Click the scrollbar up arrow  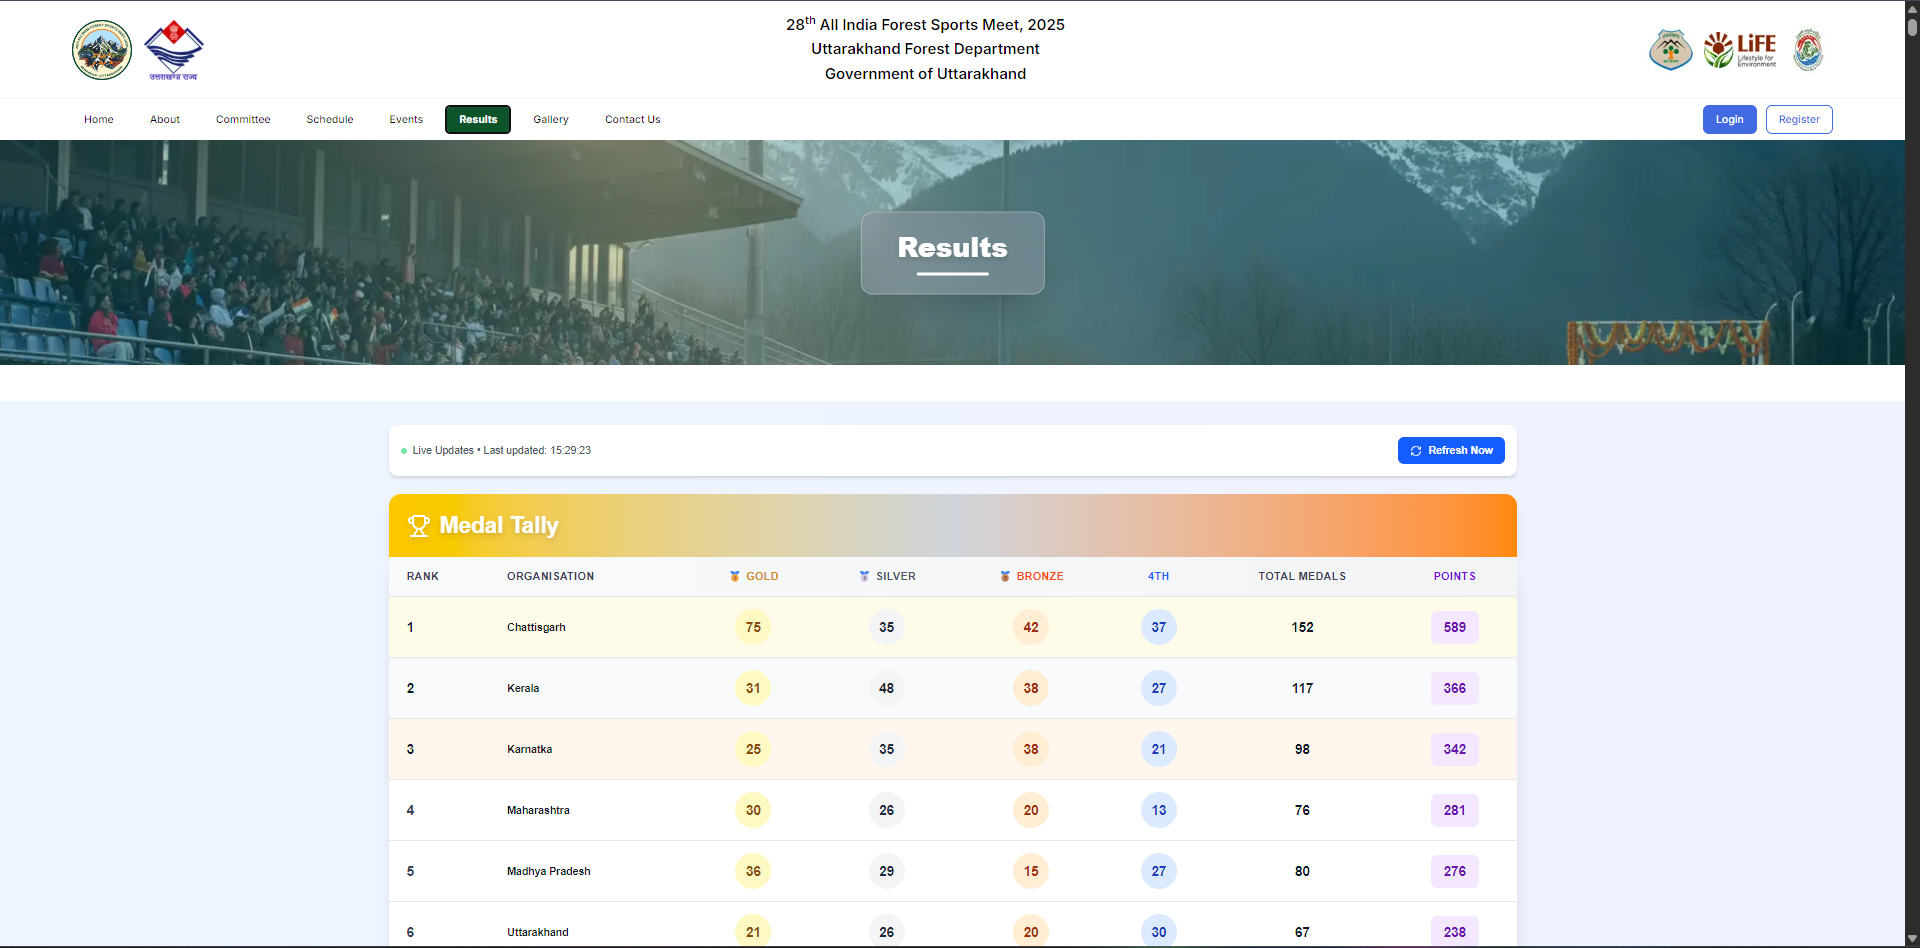point(1912,8)
